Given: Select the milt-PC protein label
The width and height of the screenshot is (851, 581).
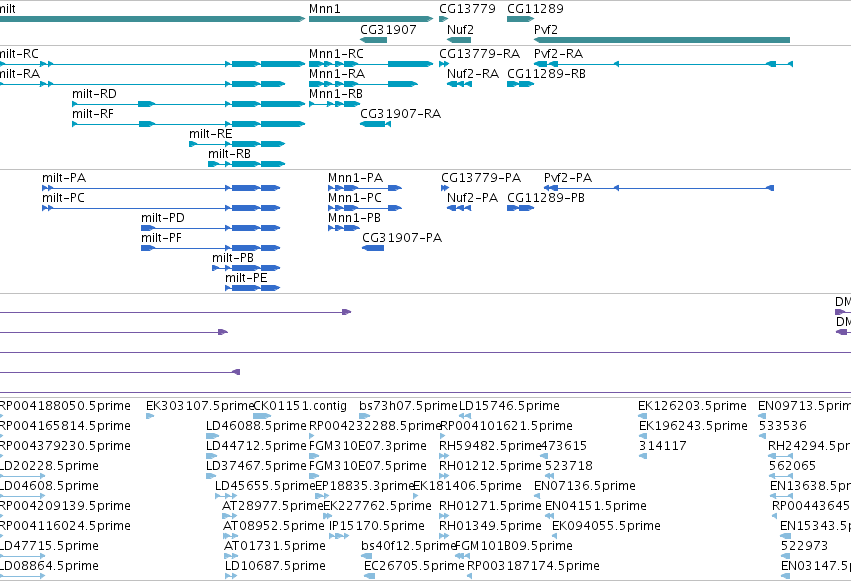Looking at the screenshot, I should point(63,198).
